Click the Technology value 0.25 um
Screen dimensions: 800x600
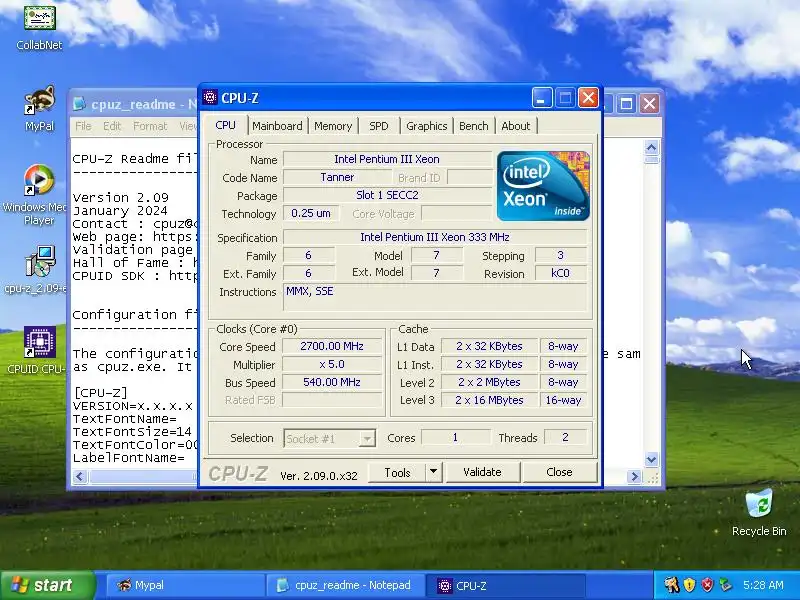click(x=311, y=213)
